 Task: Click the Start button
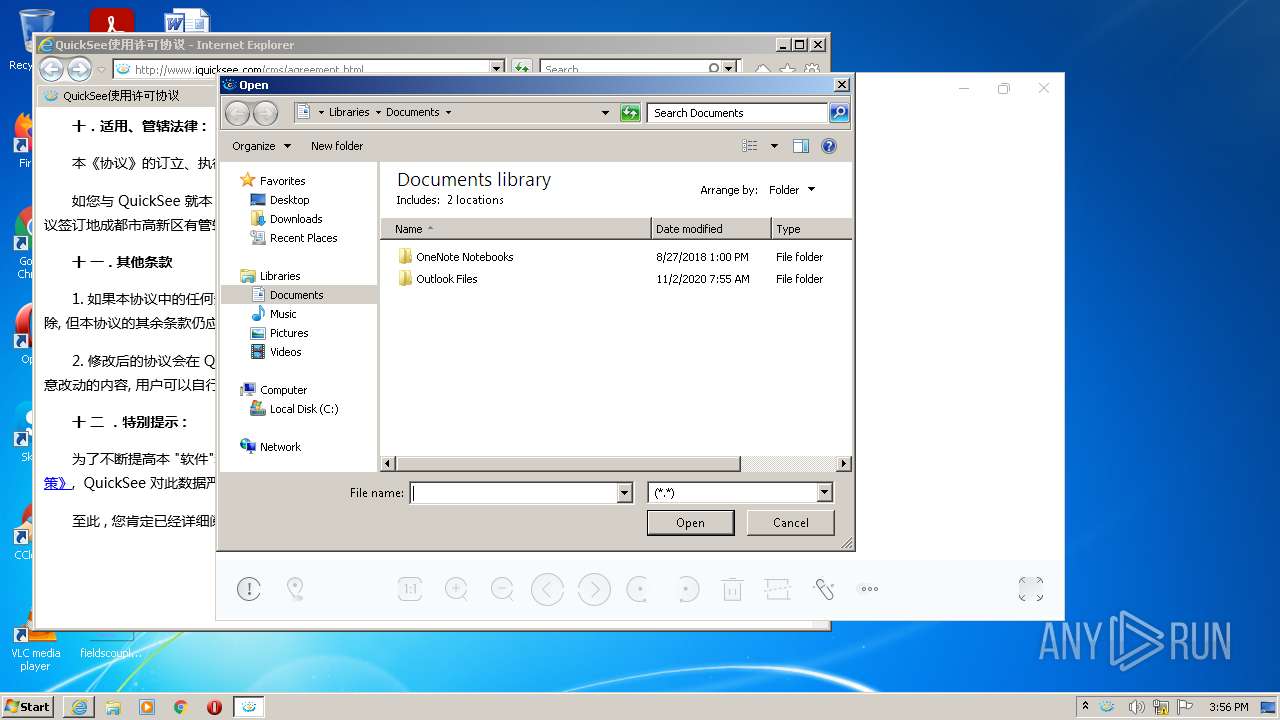tap(27, 707)
